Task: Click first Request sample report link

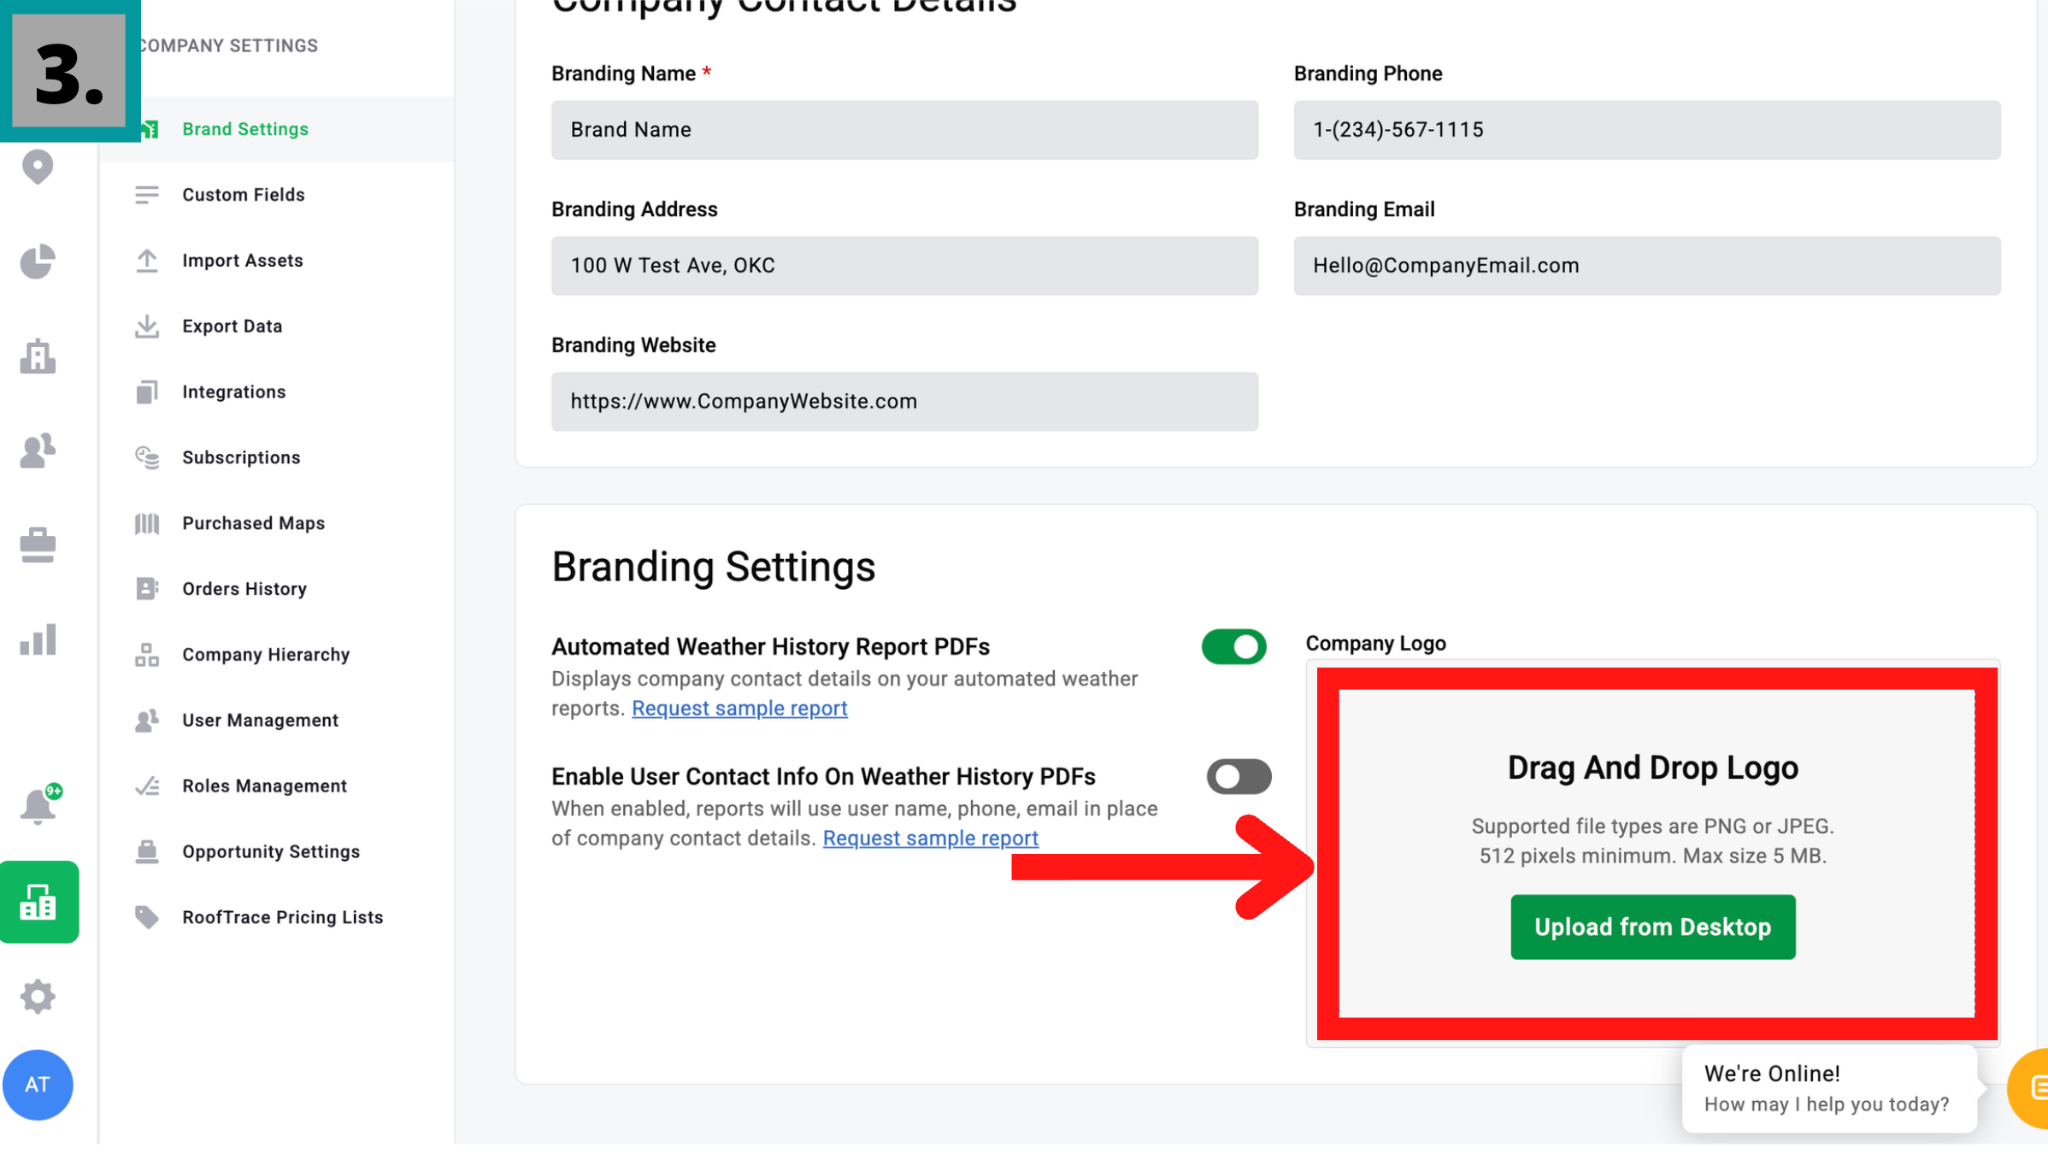Action: (739, 709)
